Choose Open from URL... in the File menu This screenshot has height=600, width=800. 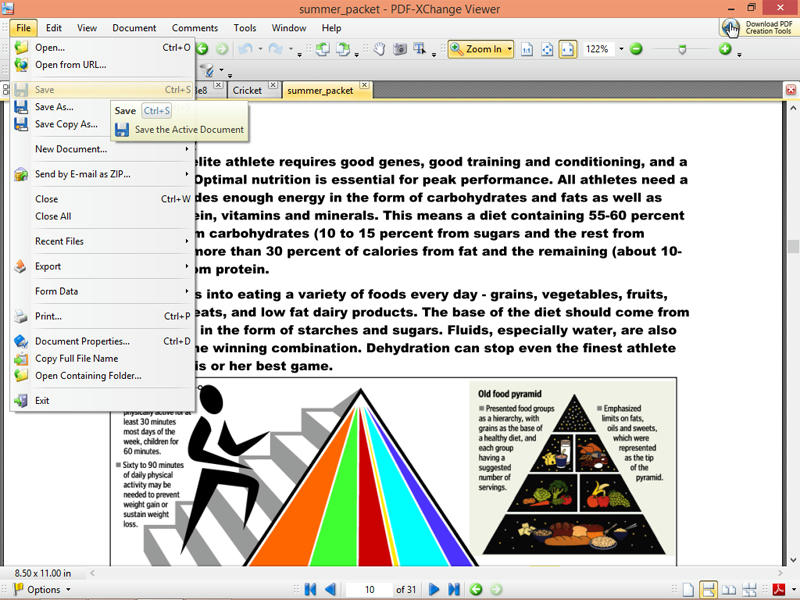pyautogui.click(x=102, y=65)
